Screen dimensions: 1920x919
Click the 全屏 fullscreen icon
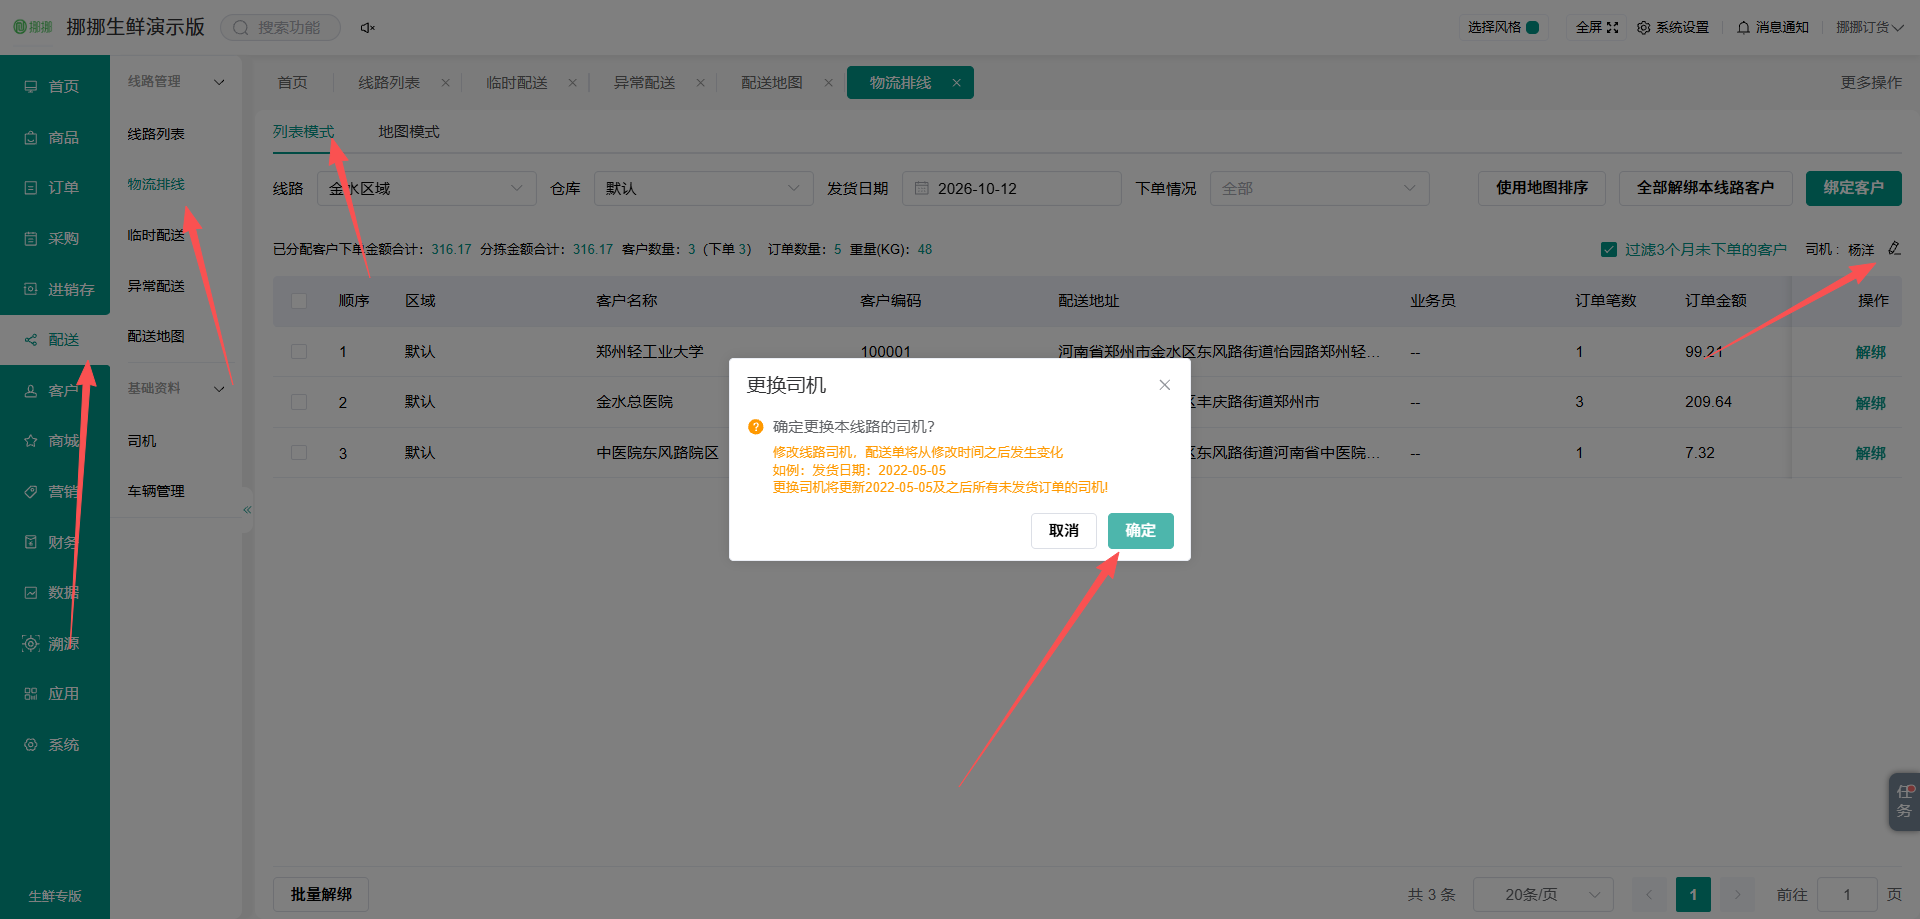1612,28
